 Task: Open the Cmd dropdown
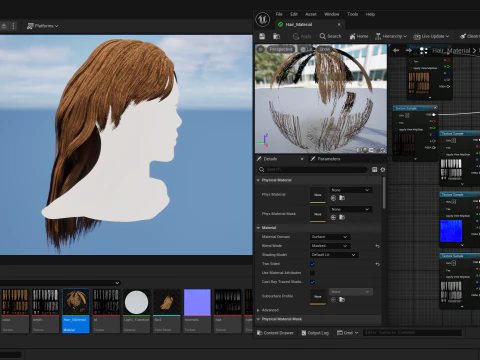347,333
